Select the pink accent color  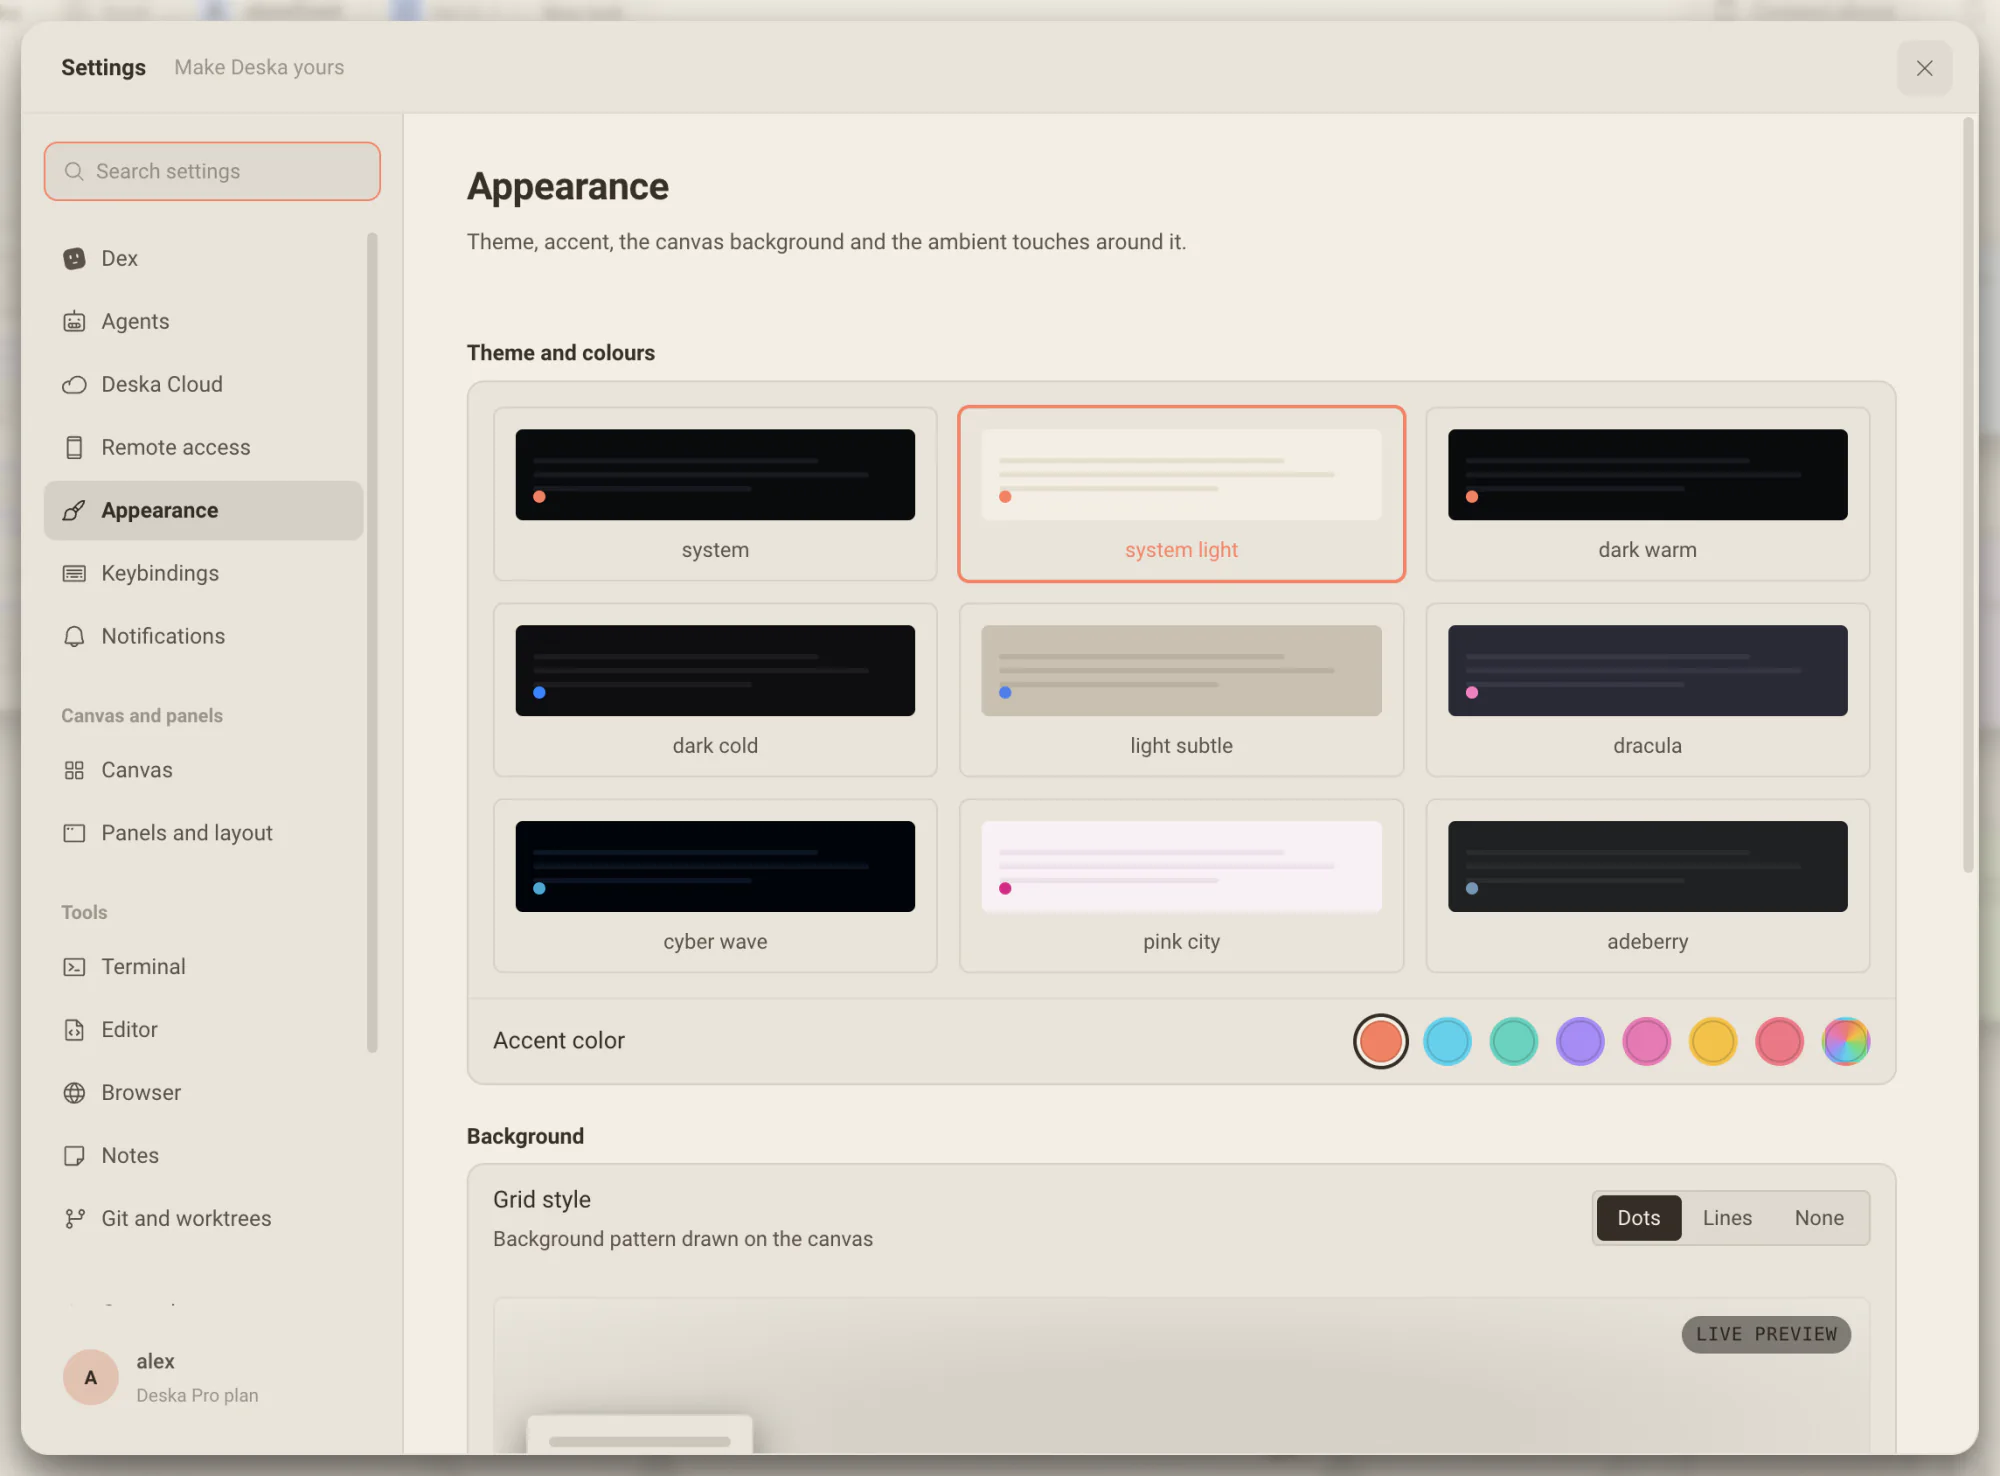pyautogui.click(x=1646, y=1042)
